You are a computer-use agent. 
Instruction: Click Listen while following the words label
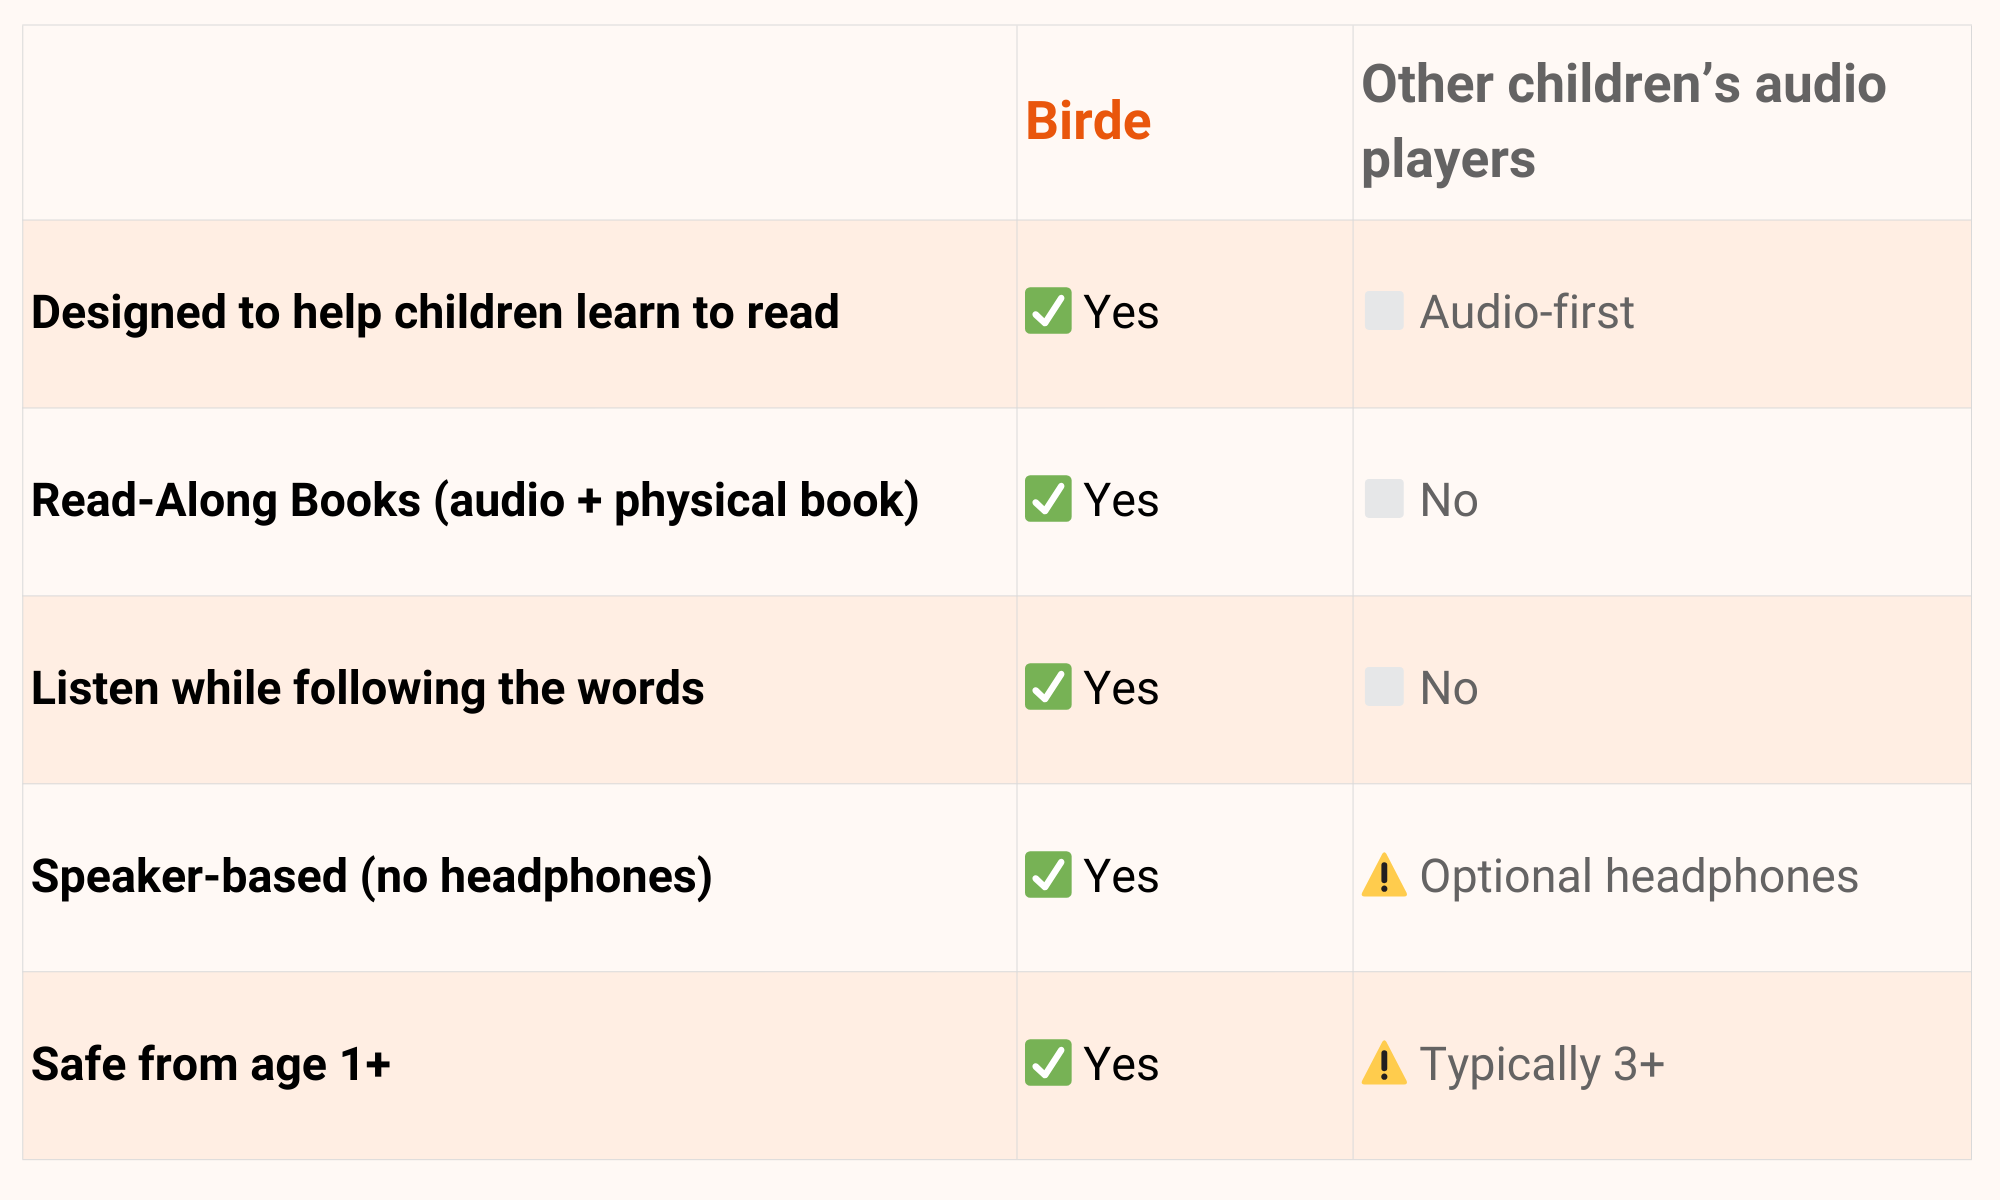pos(367,688)
